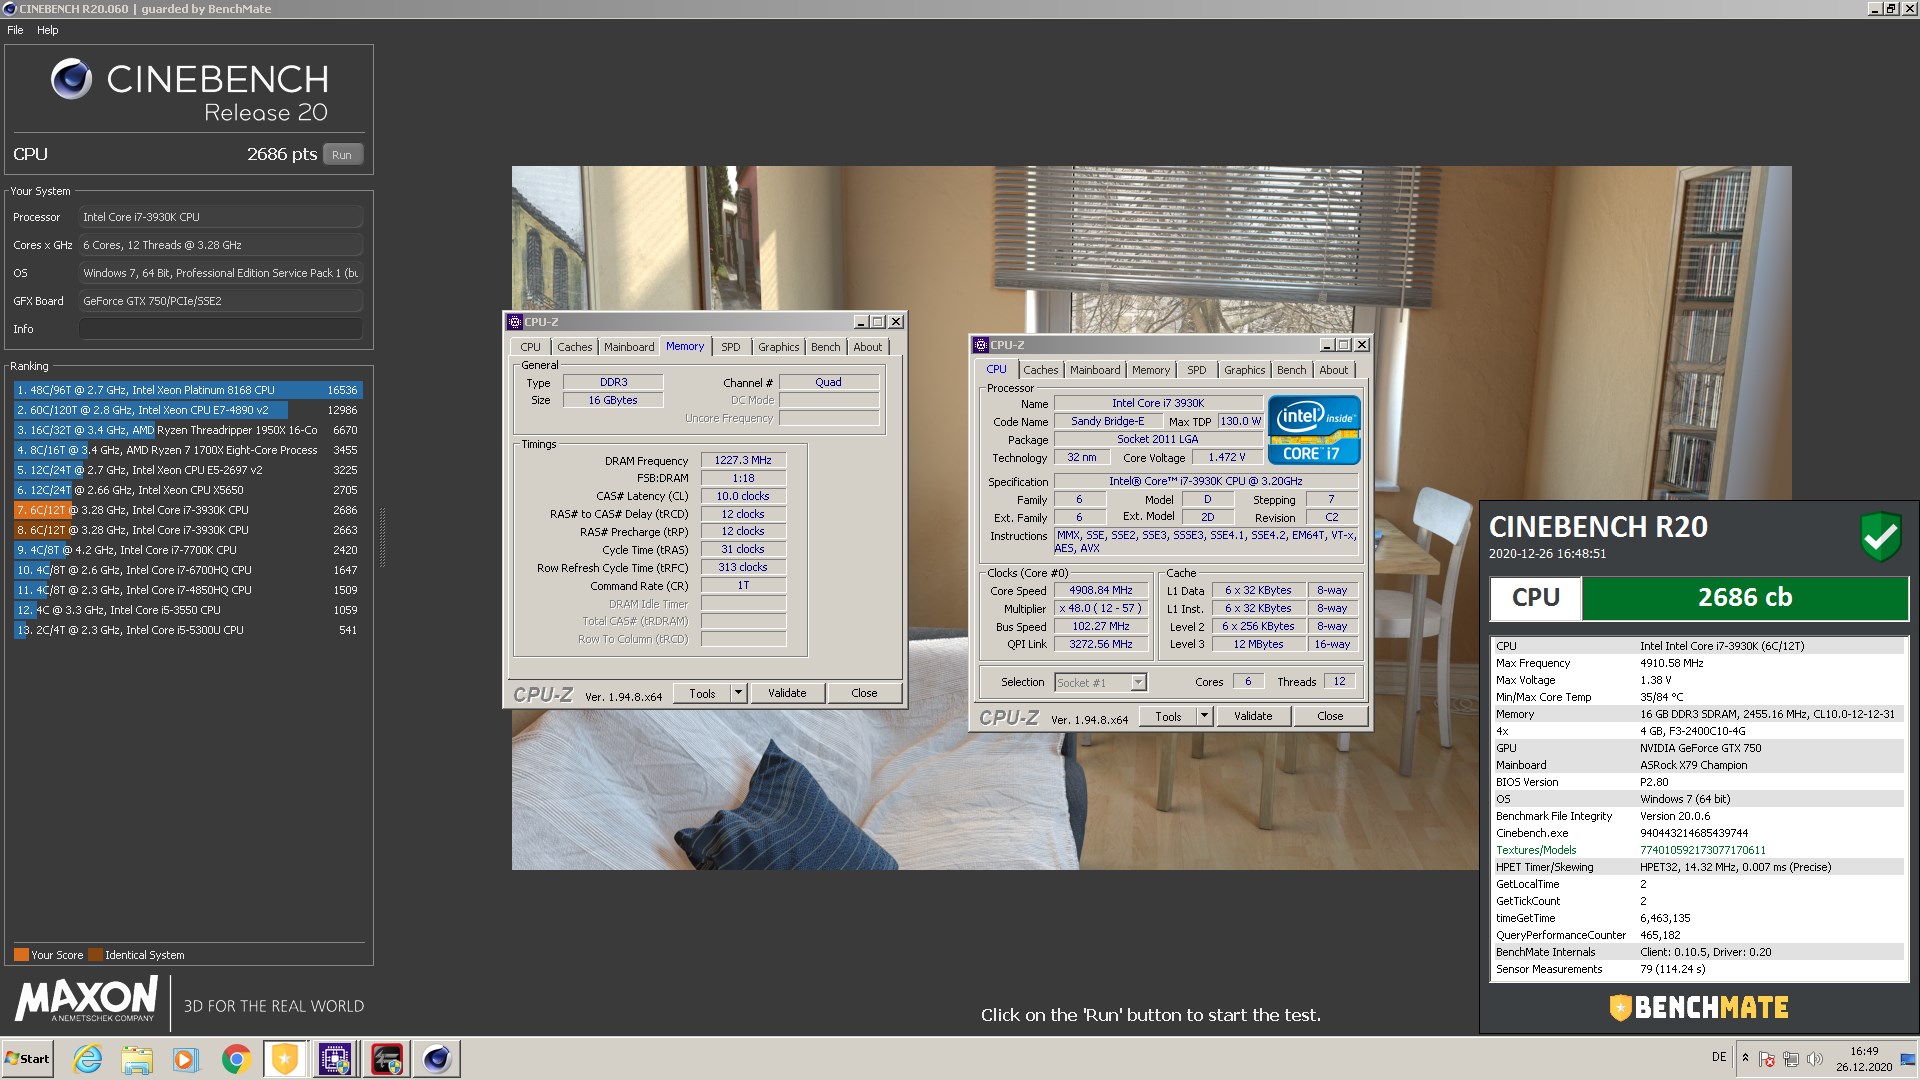Open Bench tab in Memory CPU-Z window
Screen dimensions: 1920x1080
[825, 347]
